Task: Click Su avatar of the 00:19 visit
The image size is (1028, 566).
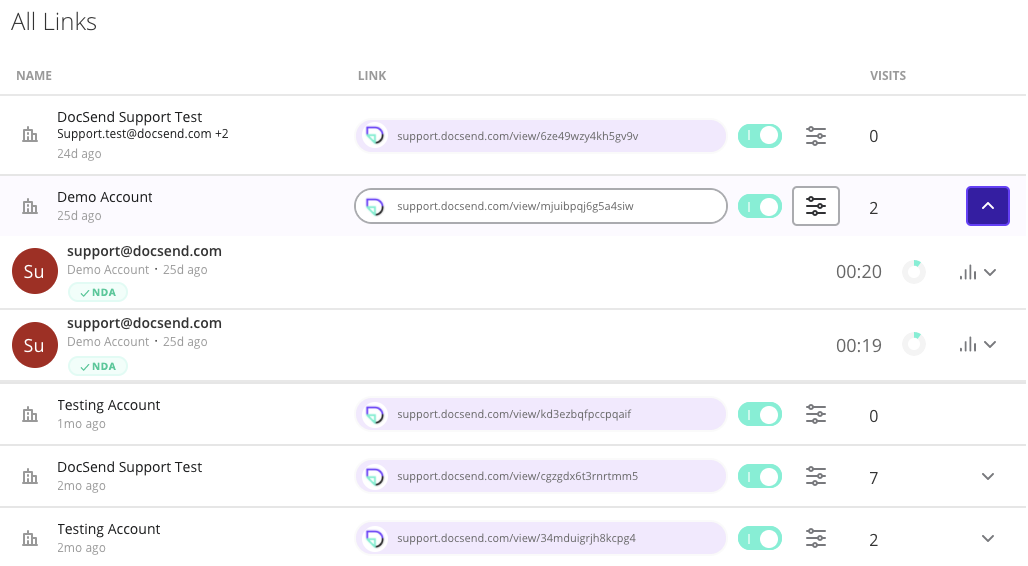Action: coord(35,345)
